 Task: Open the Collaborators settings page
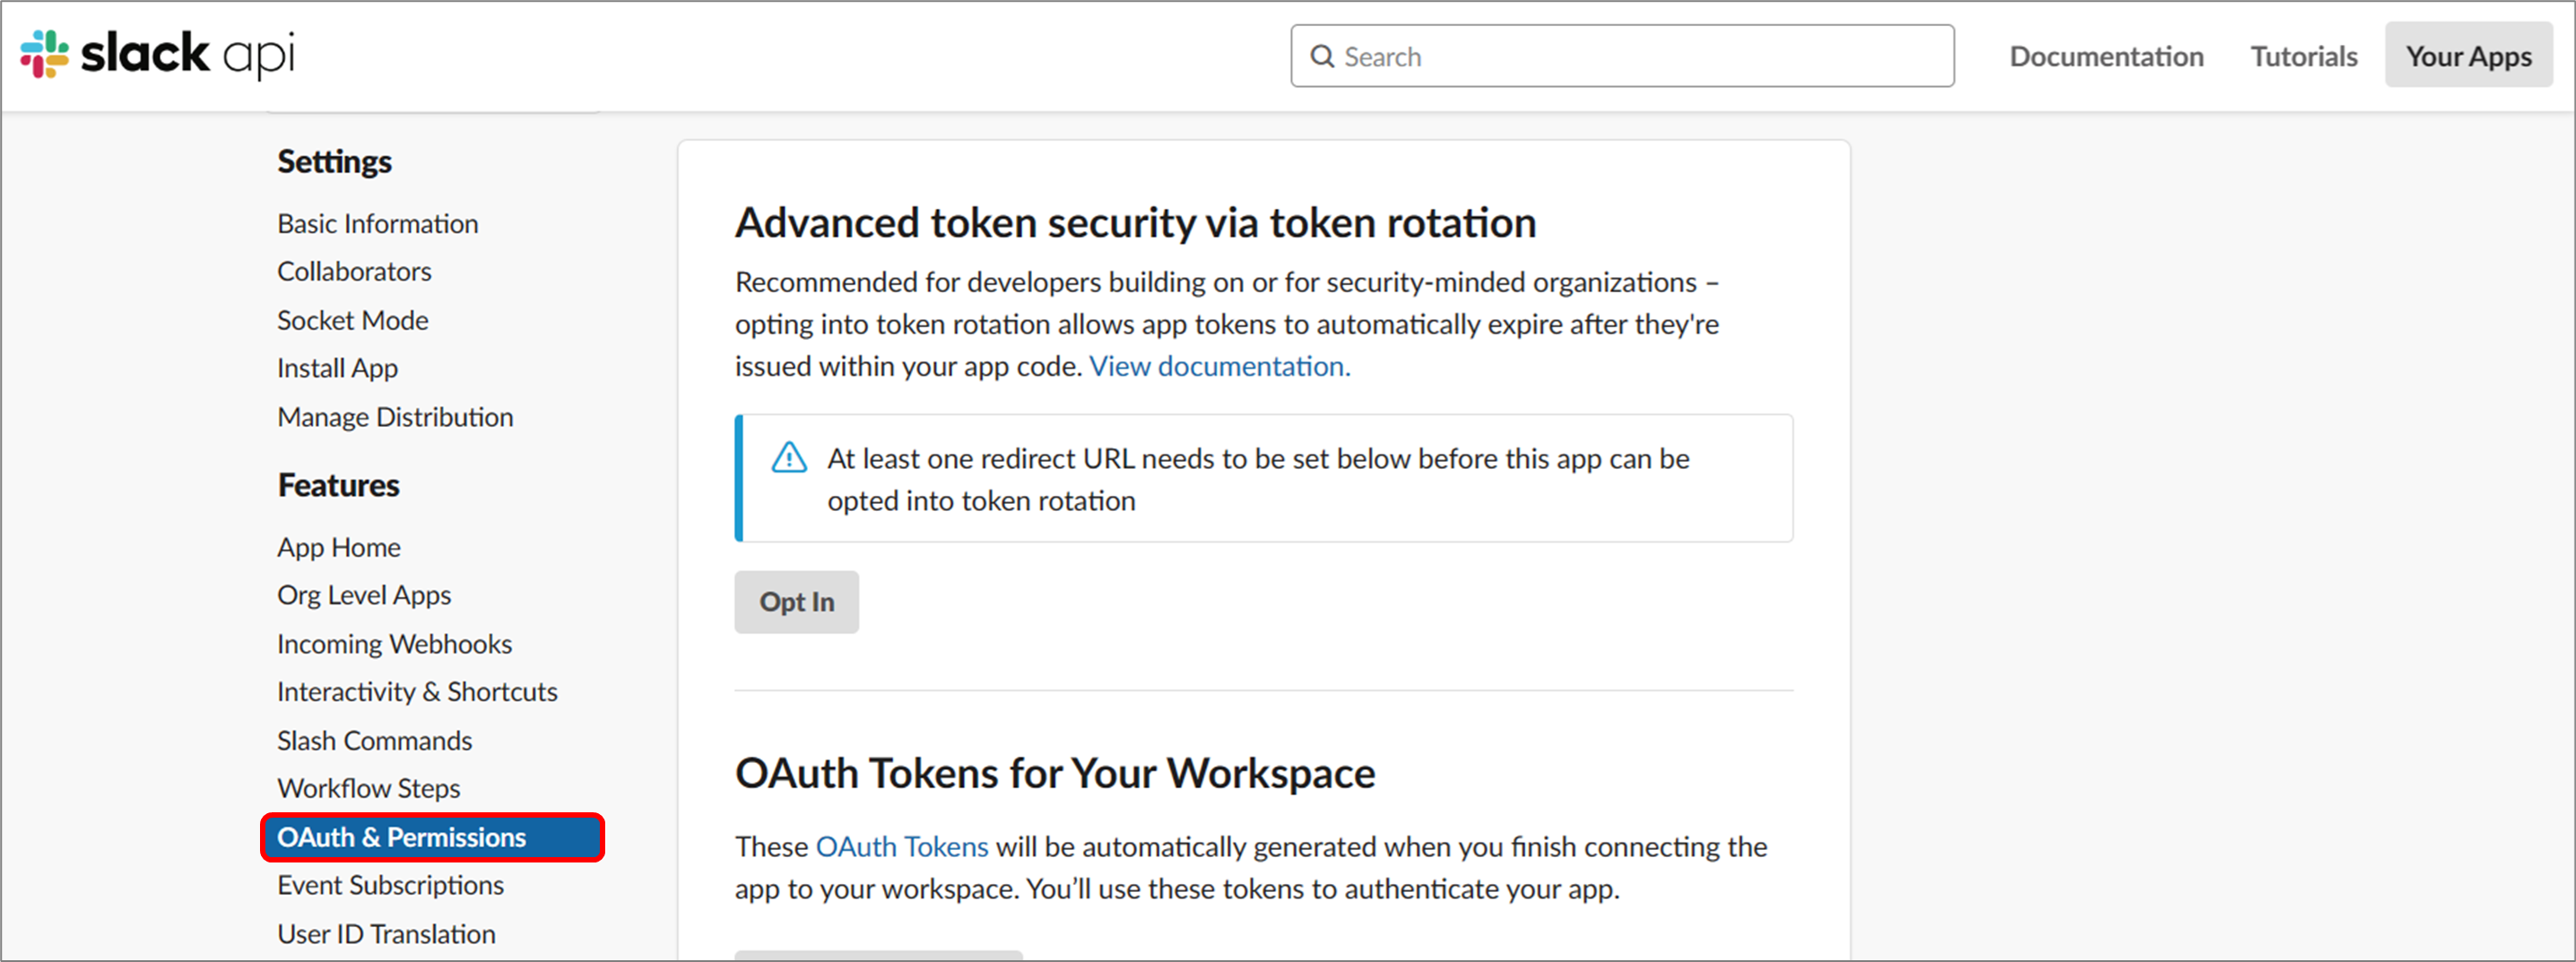(x=354, y=272)
